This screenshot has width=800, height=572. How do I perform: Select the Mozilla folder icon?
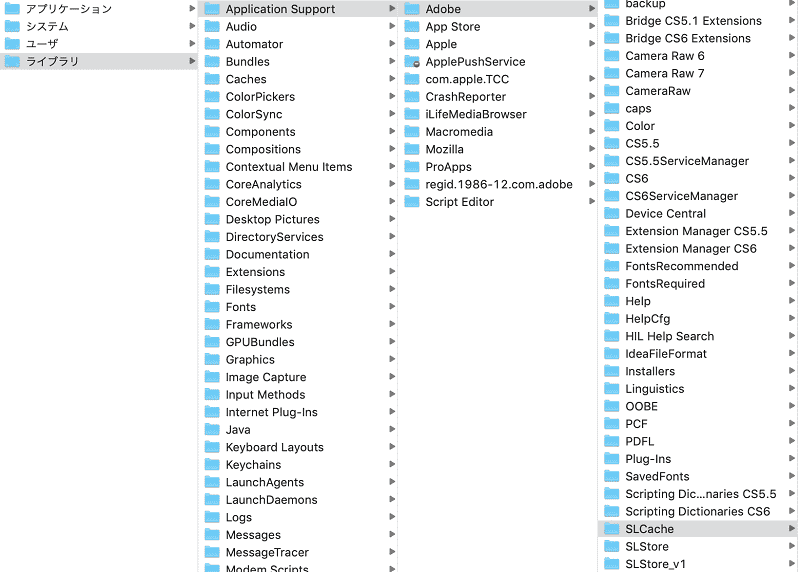412,149
